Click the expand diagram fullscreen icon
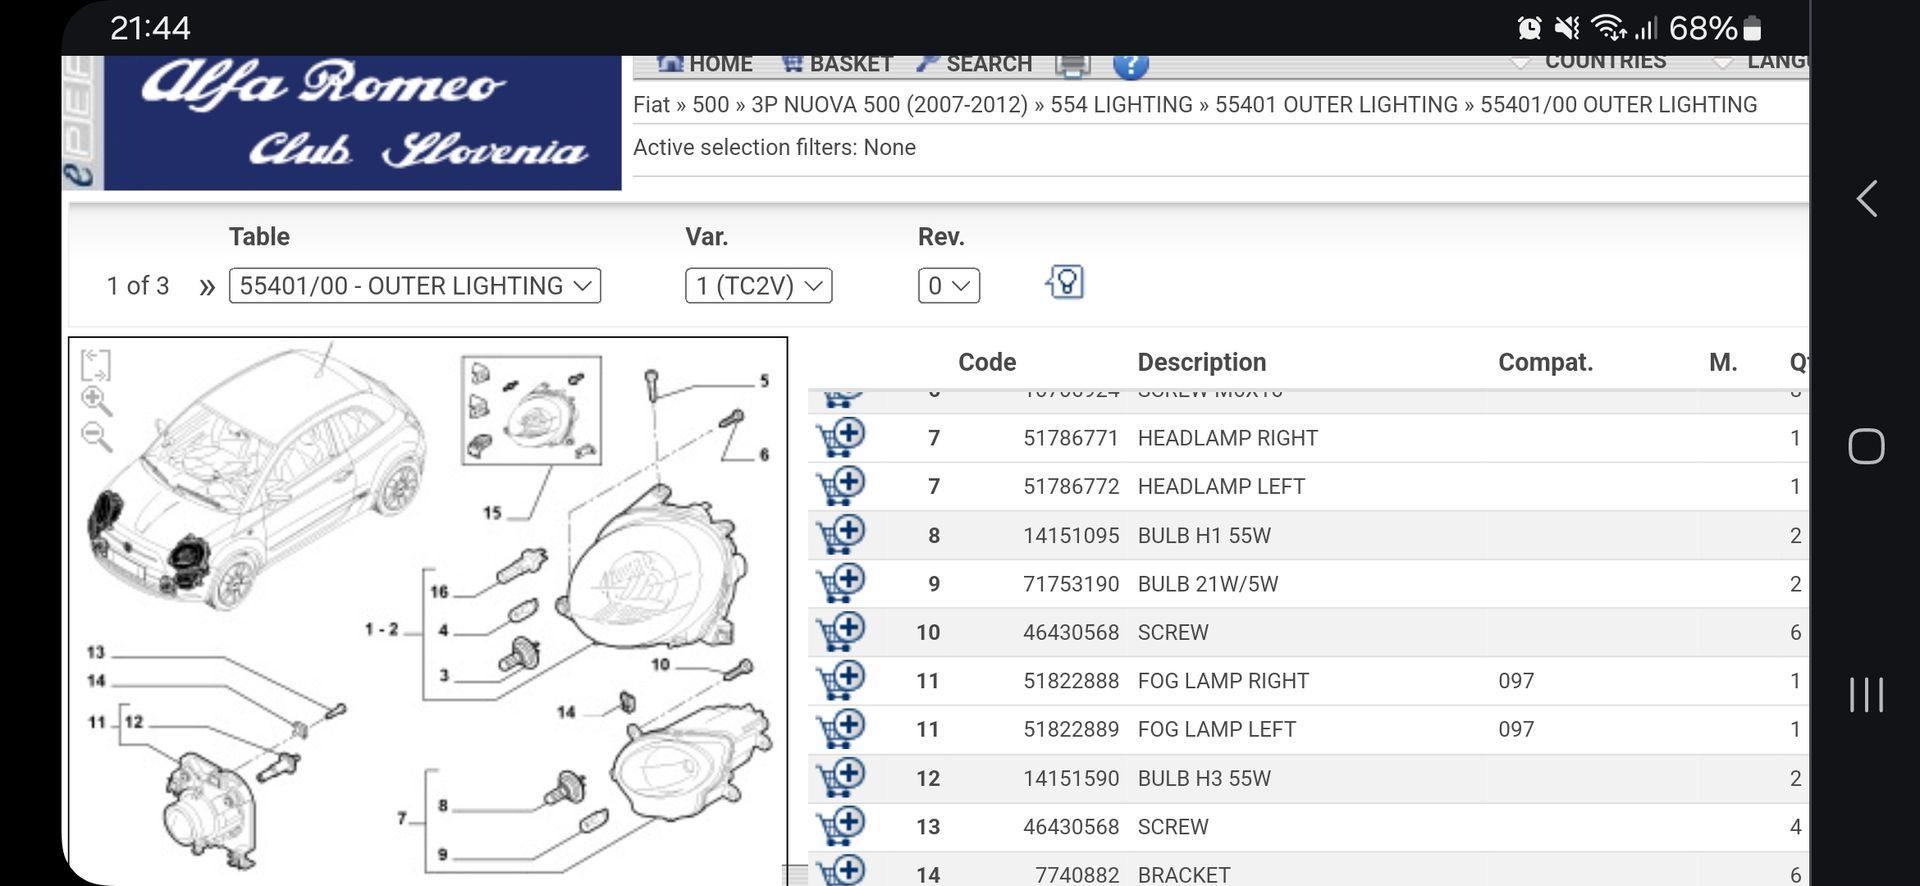 (95, 365)
